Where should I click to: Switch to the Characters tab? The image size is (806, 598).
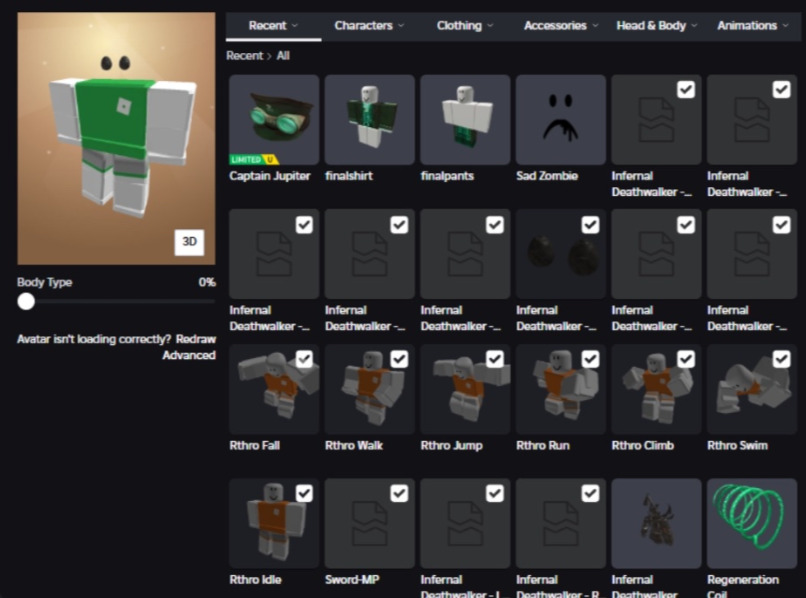[367, 25]
